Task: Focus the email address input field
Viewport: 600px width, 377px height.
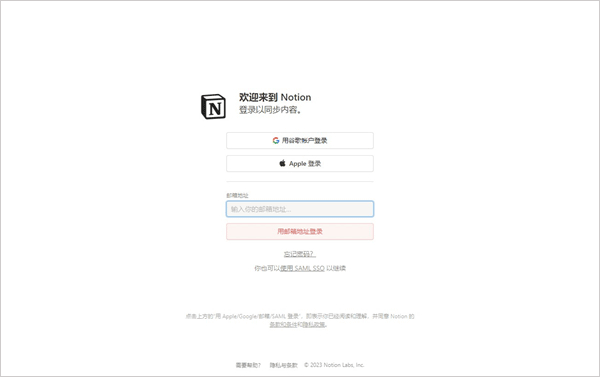Action: [x=300, y=209]
